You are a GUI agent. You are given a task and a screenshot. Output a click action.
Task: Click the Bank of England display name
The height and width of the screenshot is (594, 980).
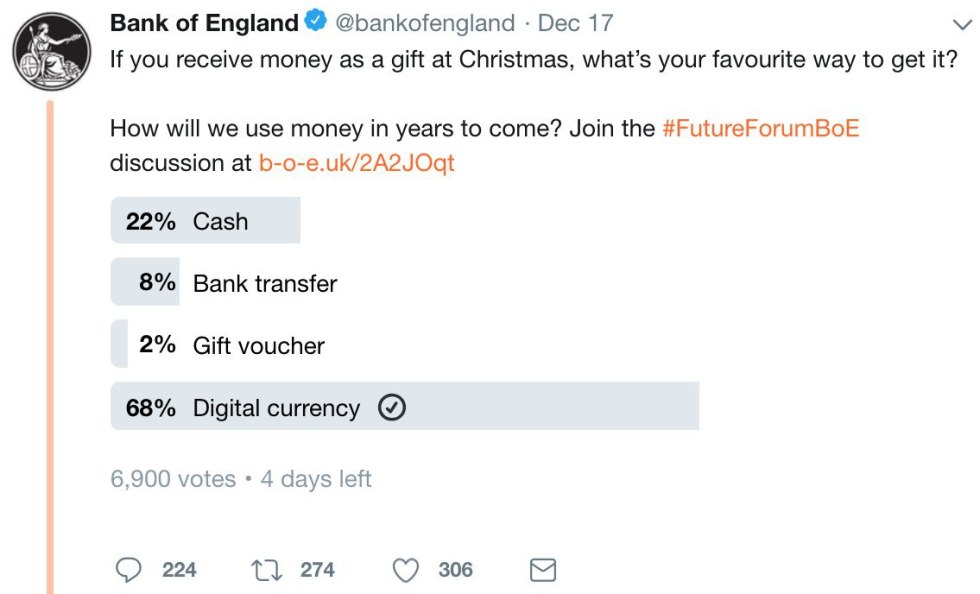pyautogui.click(x=204, y=22)
